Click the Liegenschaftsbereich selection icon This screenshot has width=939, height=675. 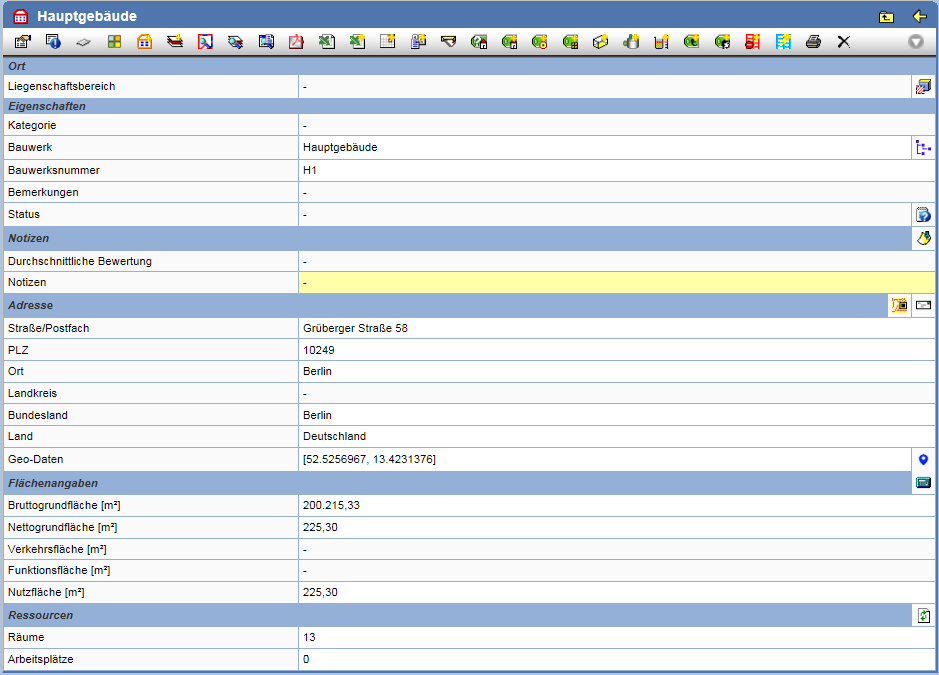tap(923, 87)
